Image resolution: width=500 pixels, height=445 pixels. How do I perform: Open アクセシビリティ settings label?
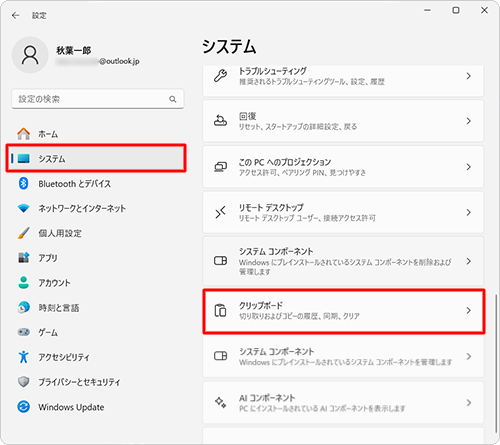click(64, 357)
